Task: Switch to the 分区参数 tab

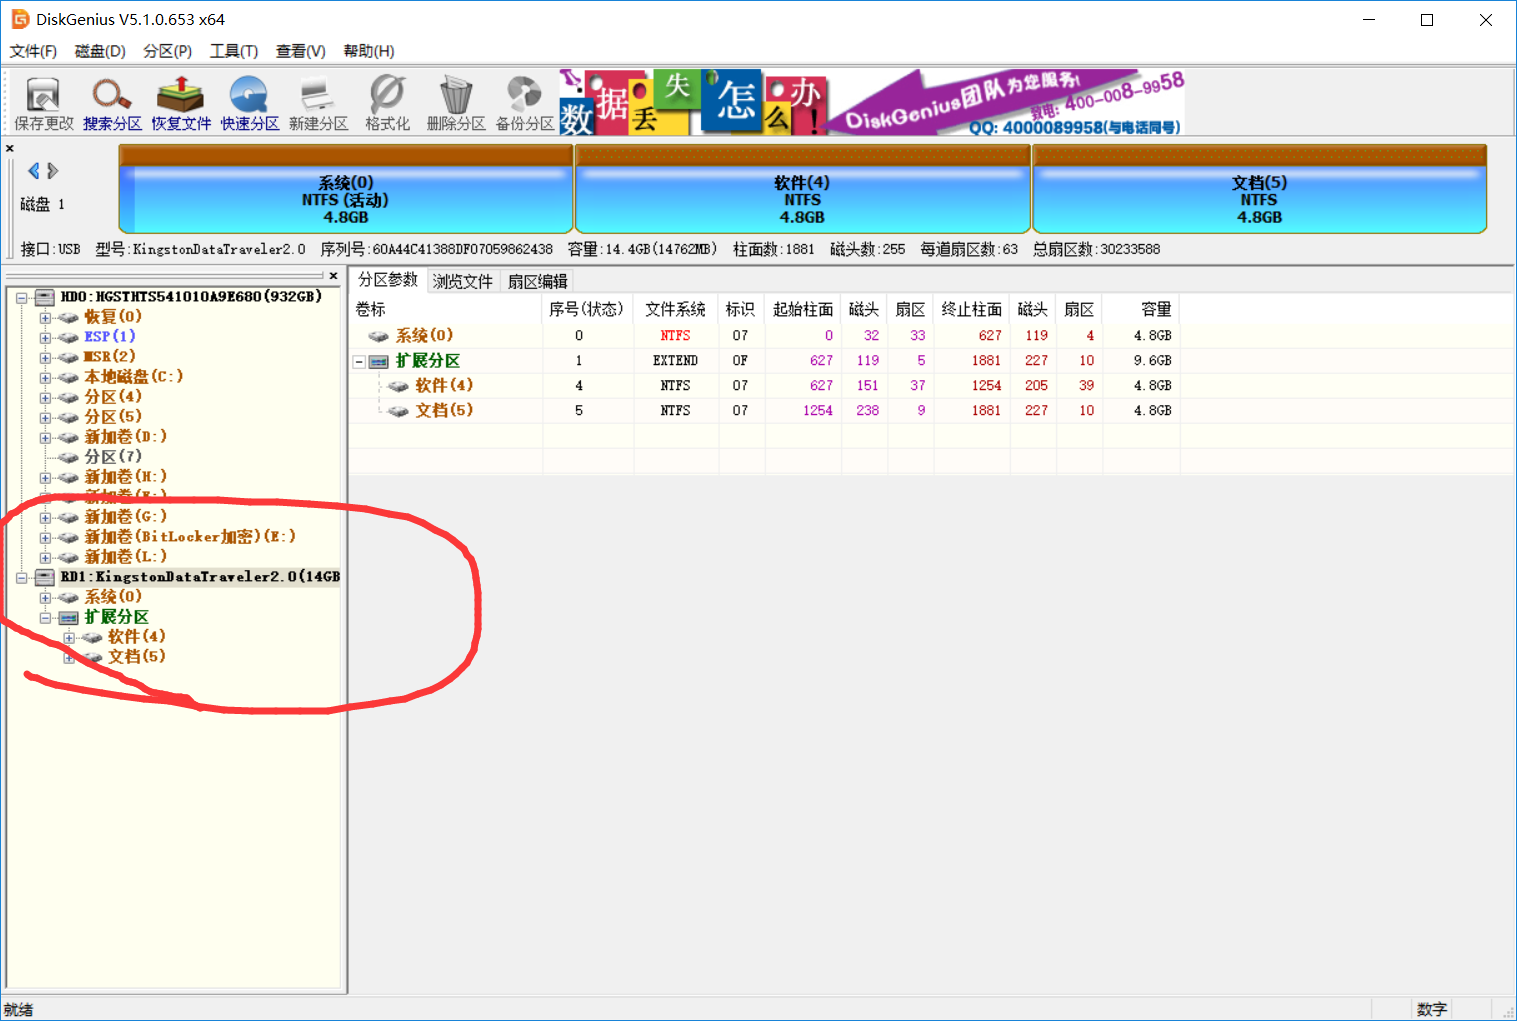Action: click(388, 280)
